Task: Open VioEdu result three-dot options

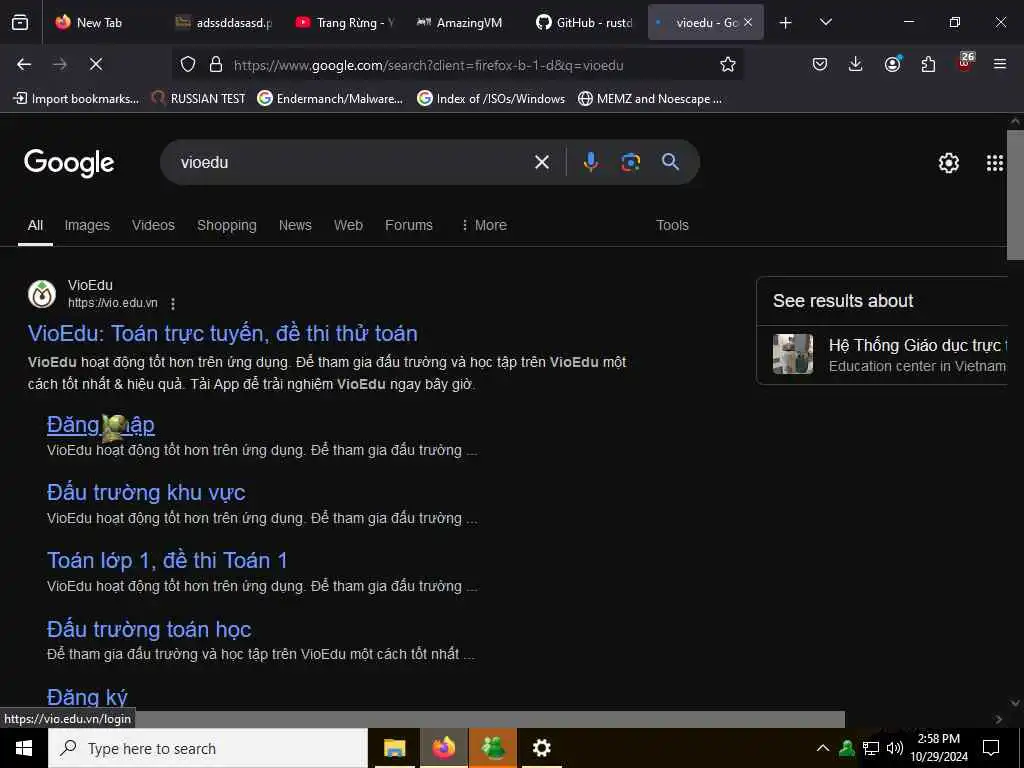Action: tap(172, 304)
